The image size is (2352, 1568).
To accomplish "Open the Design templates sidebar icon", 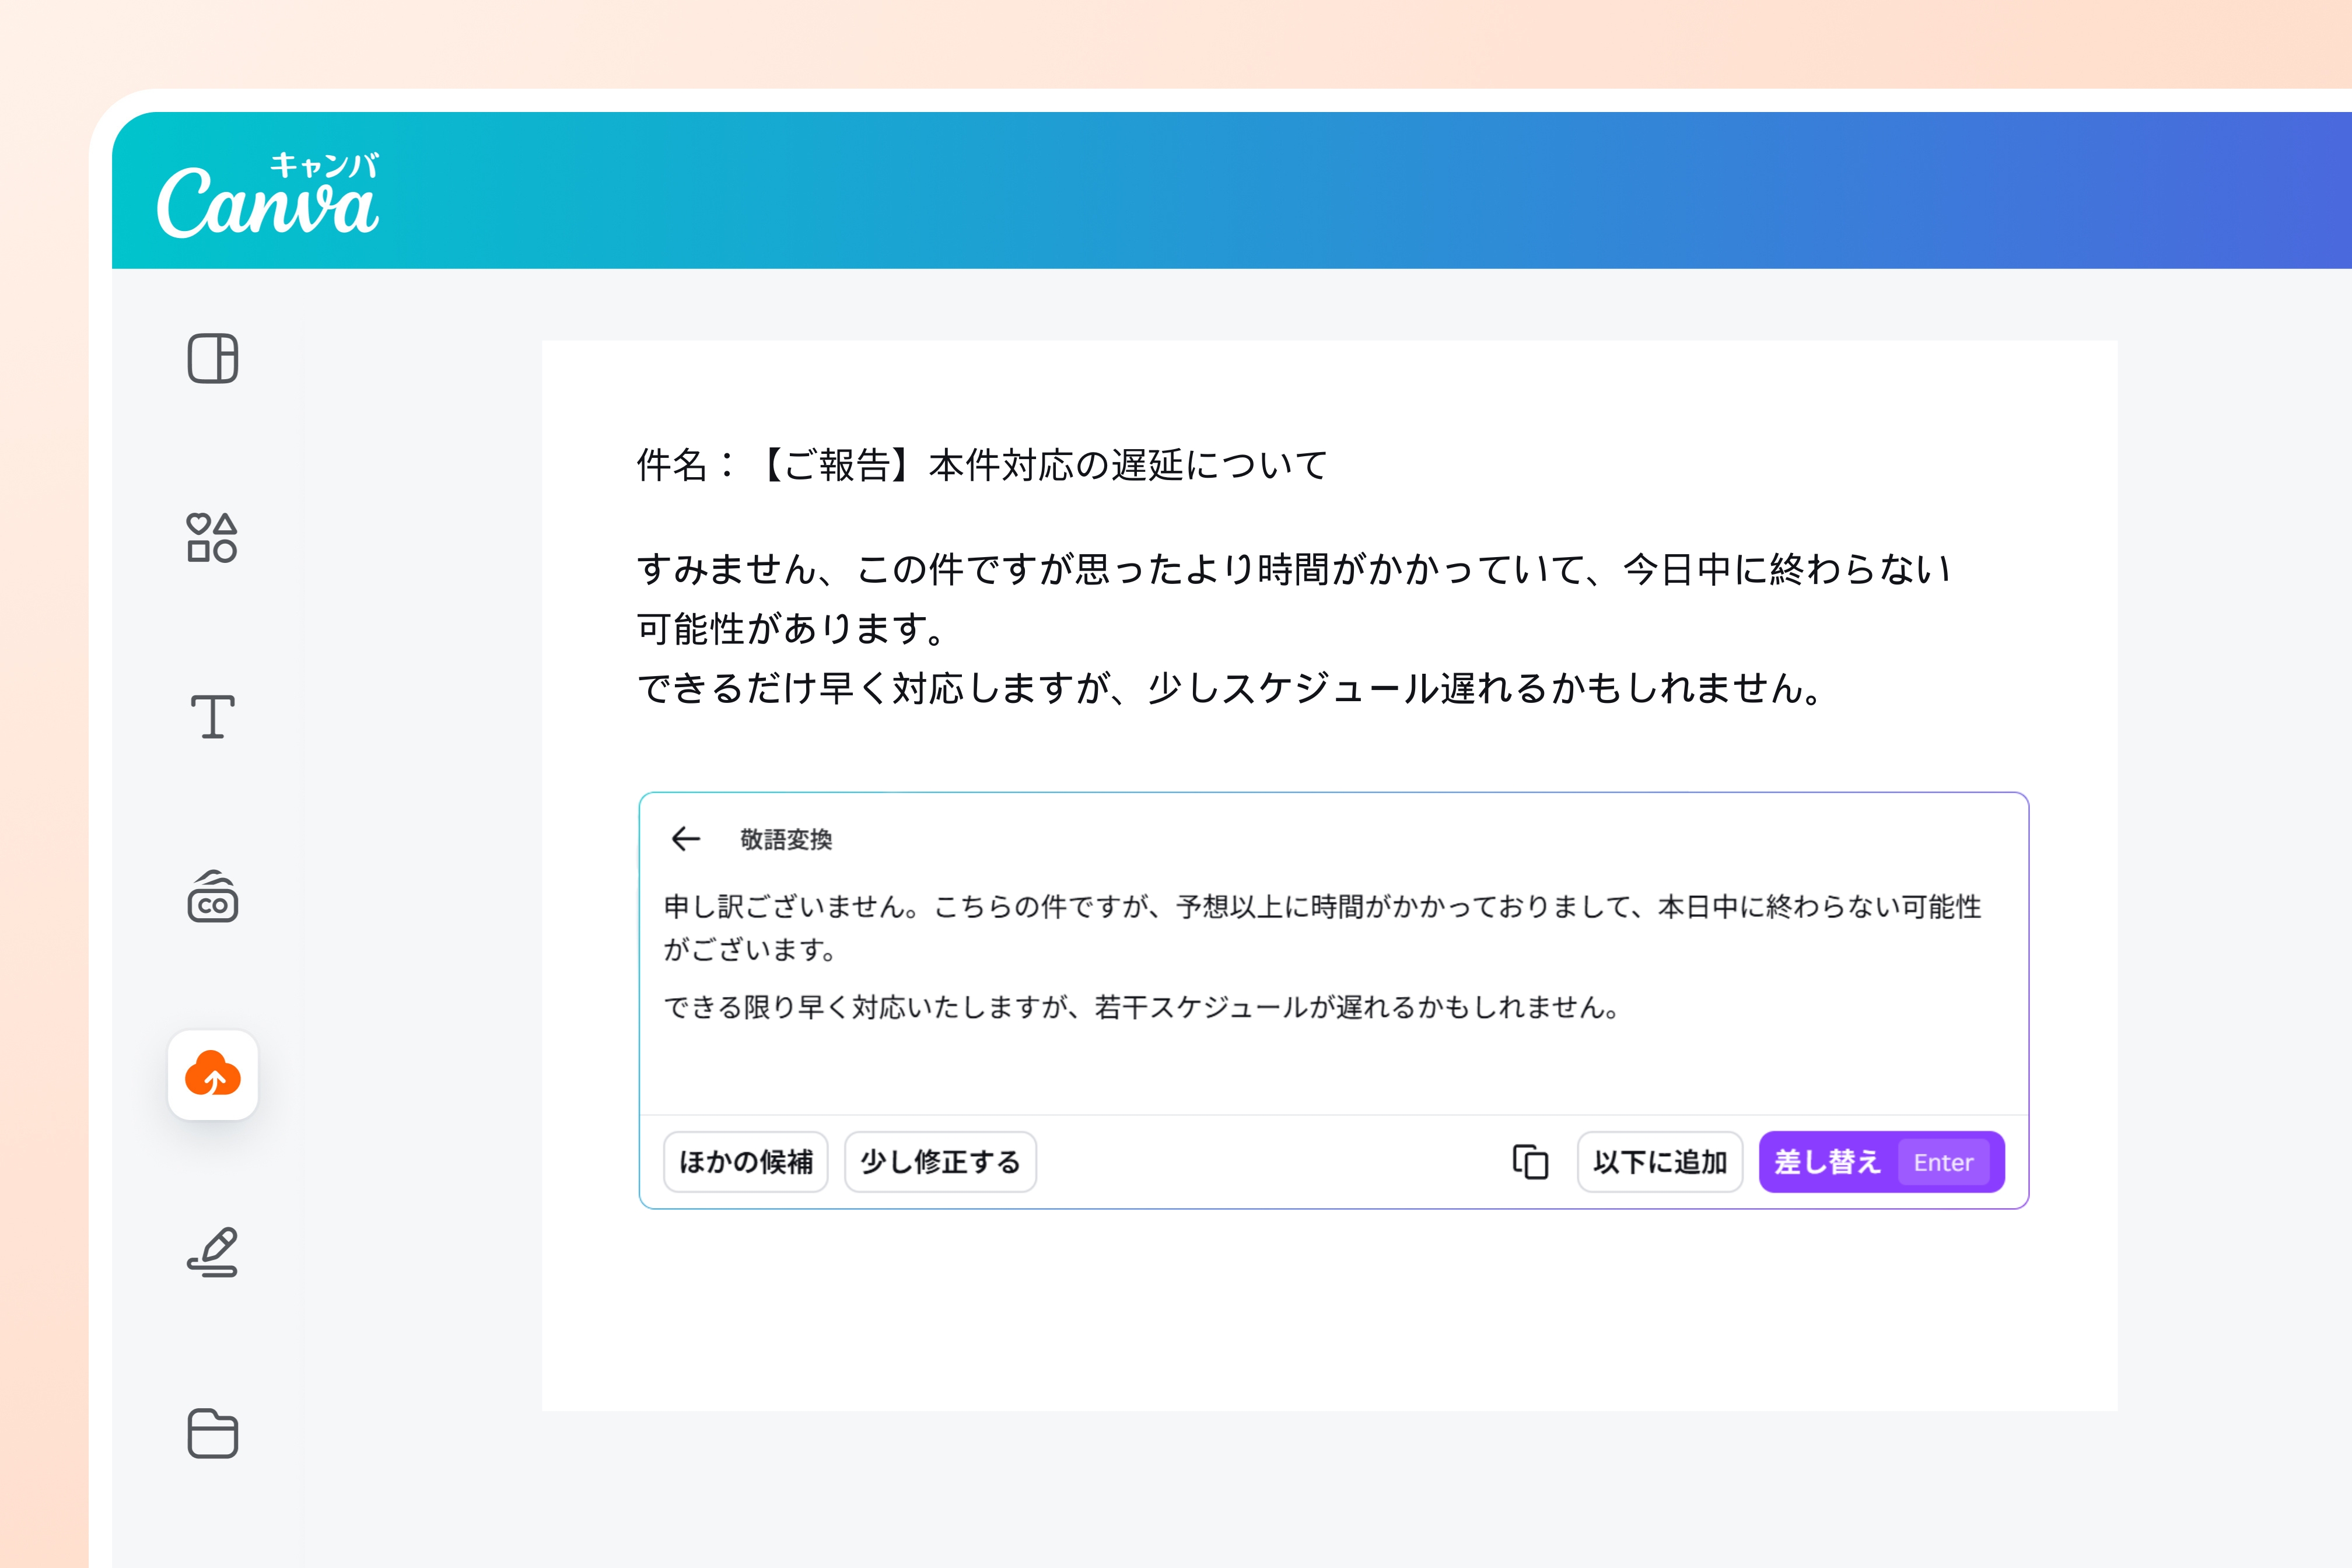I will pos(213,358).
